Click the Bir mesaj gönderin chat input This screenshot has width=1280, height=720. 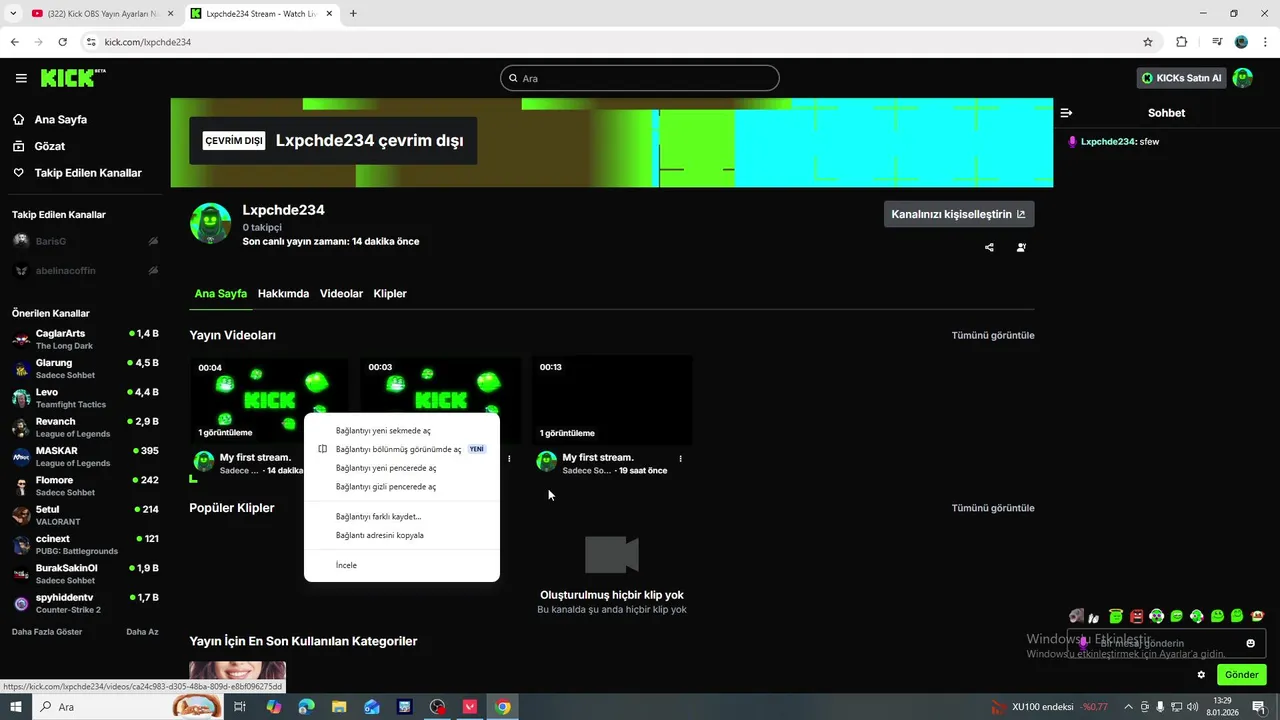point(1166,643)
